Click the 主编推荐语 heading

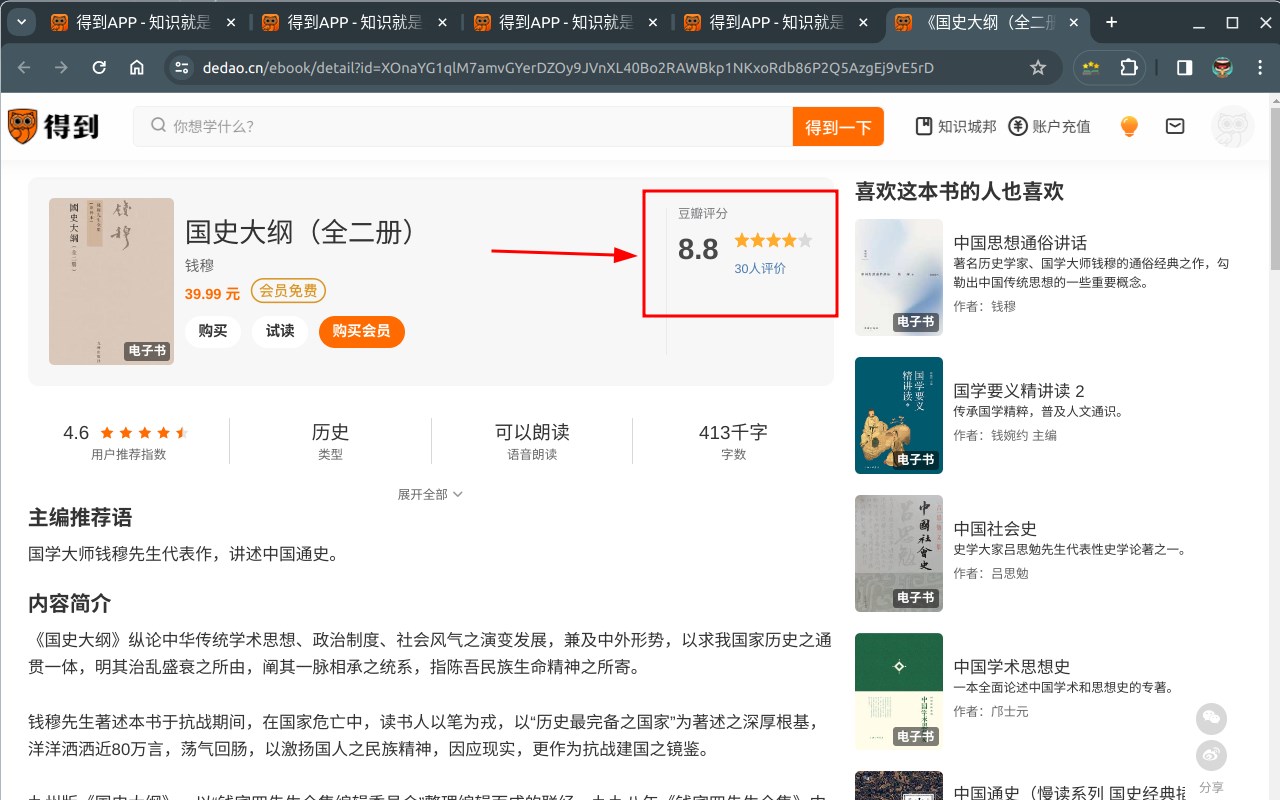tap(80, 518)
